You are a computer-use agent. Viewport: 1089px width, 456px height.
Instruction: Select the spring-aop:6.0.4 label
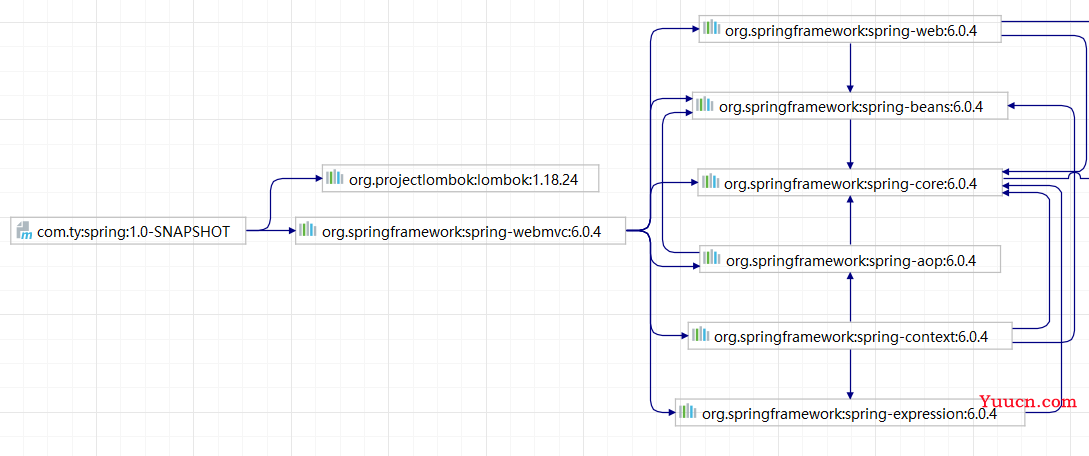point(851,261)
